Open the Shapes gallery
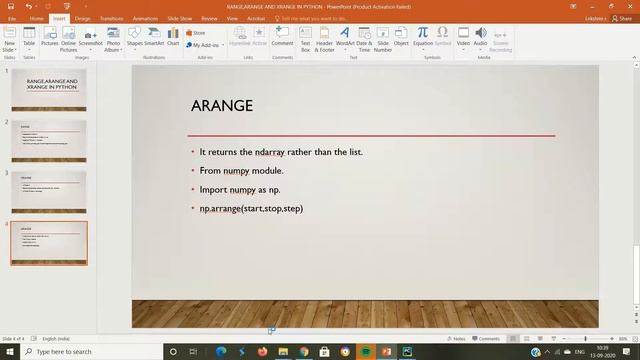Screen dimensions: 640x360 [134, 39]
